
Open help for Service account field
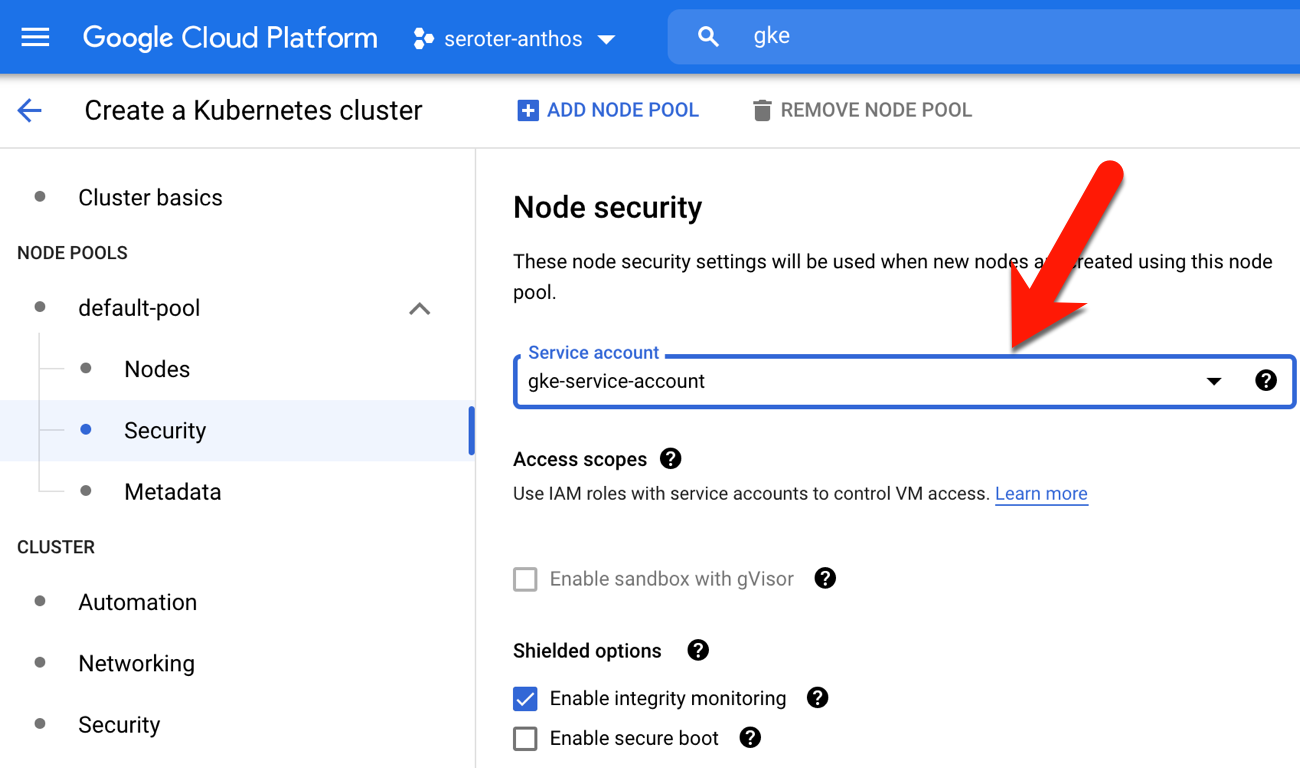[1265, 381]
